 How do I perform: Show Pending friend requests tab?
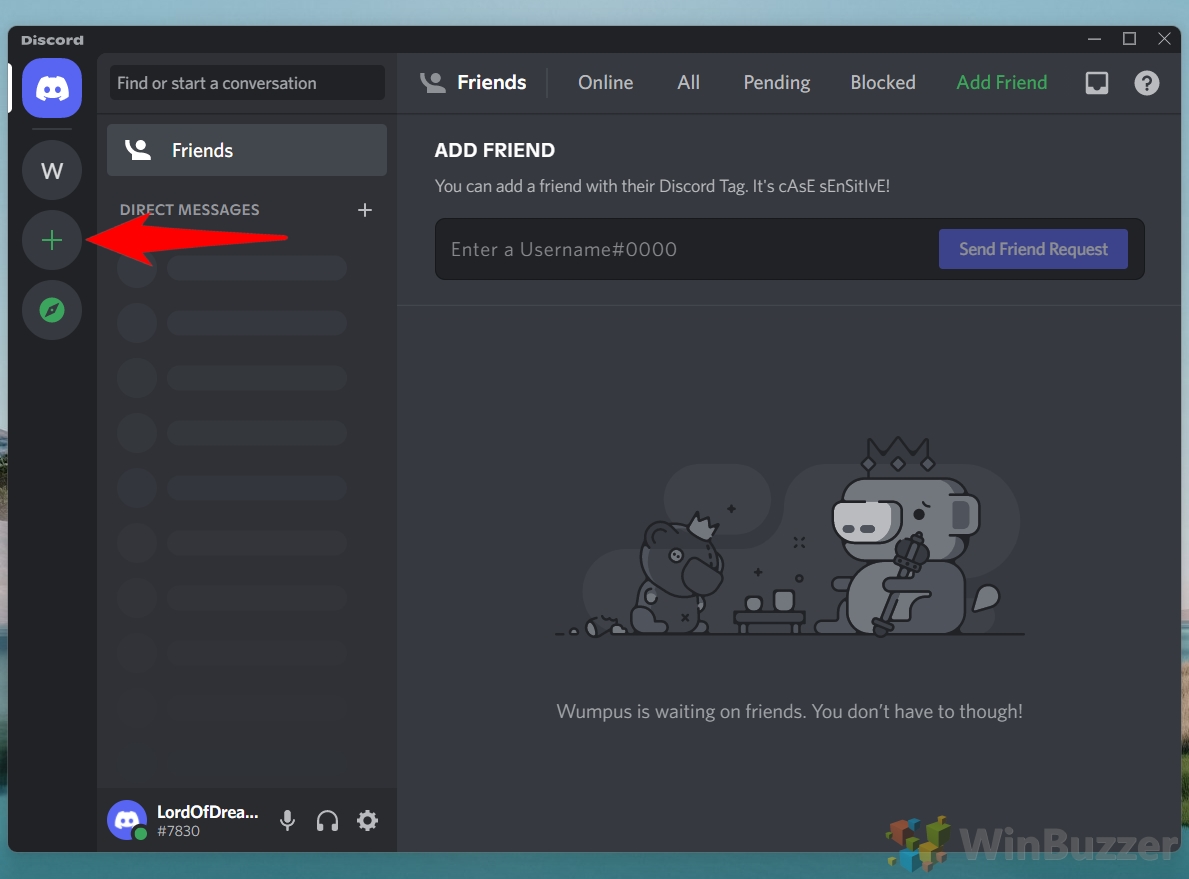(776, 83)
